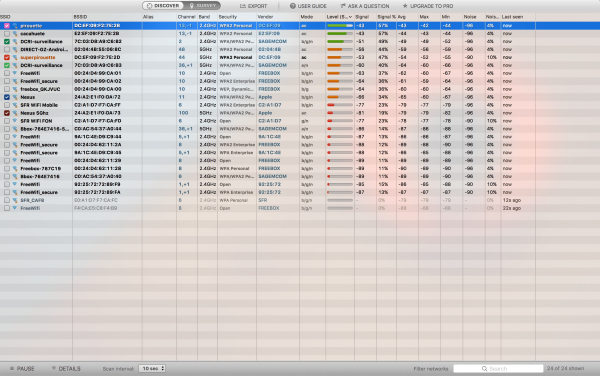Tick the freebox_GKJVUC checkbox

7,89
